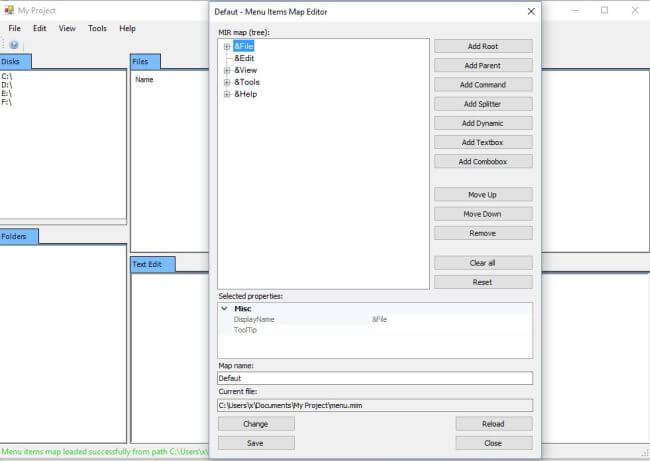
Task: Select drive D:\ in Disks list
Action: click(7, 85)
